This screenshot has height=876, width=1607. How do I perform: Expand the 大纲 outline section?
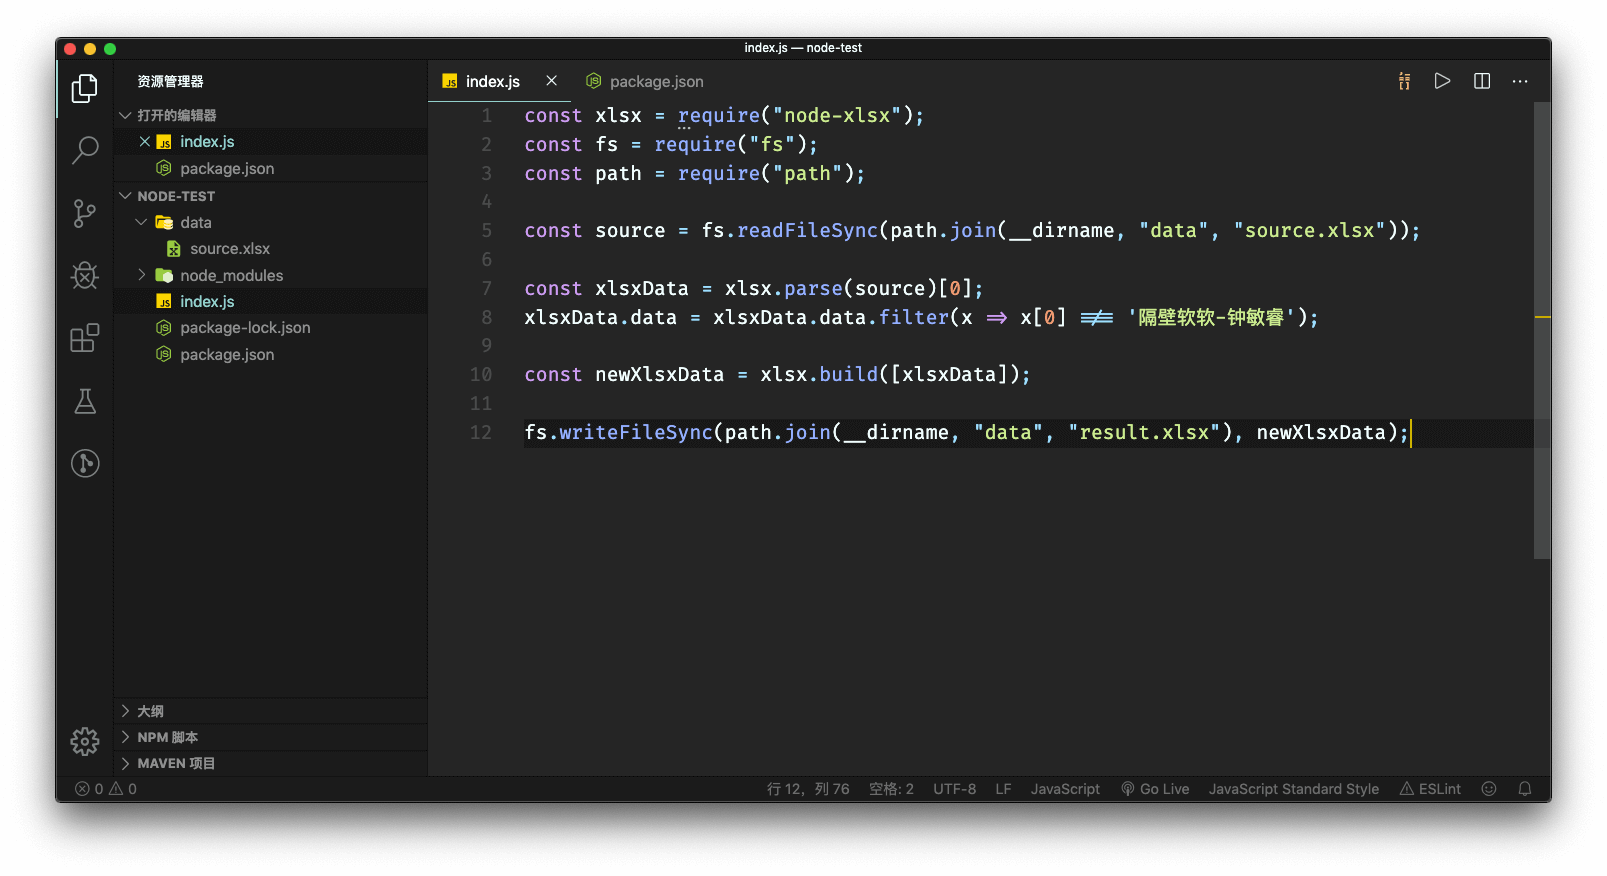270,711
